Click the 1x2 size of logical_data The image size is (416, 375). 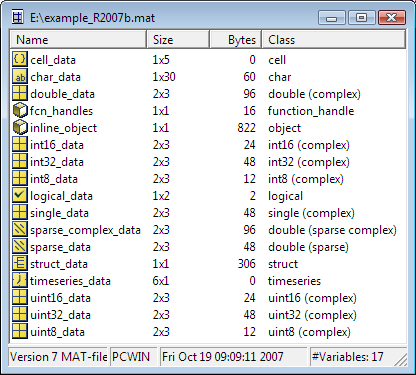click(161, 196)
